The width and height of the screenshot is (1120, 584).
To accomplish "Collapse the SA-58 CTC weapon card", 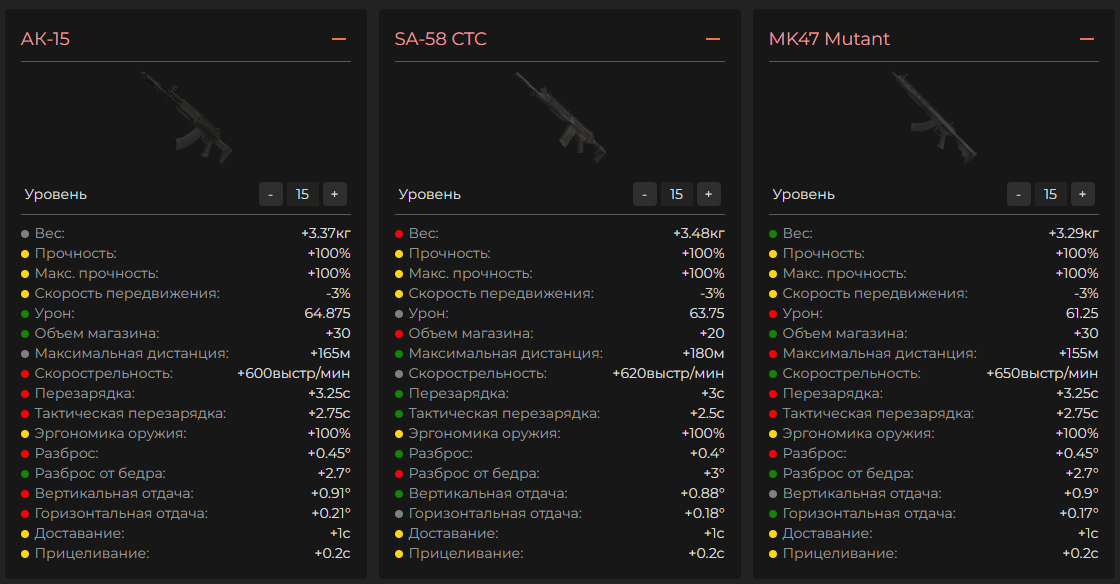I will (713, 39).
